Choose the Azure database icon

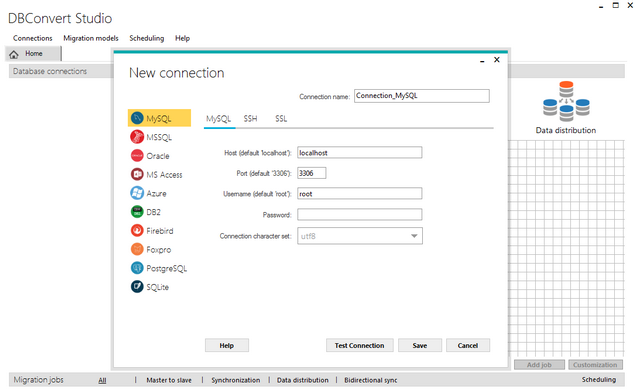137,193
